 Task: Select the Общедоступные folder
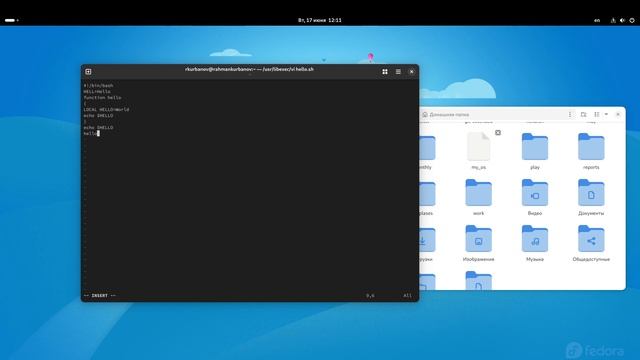pyautogui.click(x=591, y=242)
